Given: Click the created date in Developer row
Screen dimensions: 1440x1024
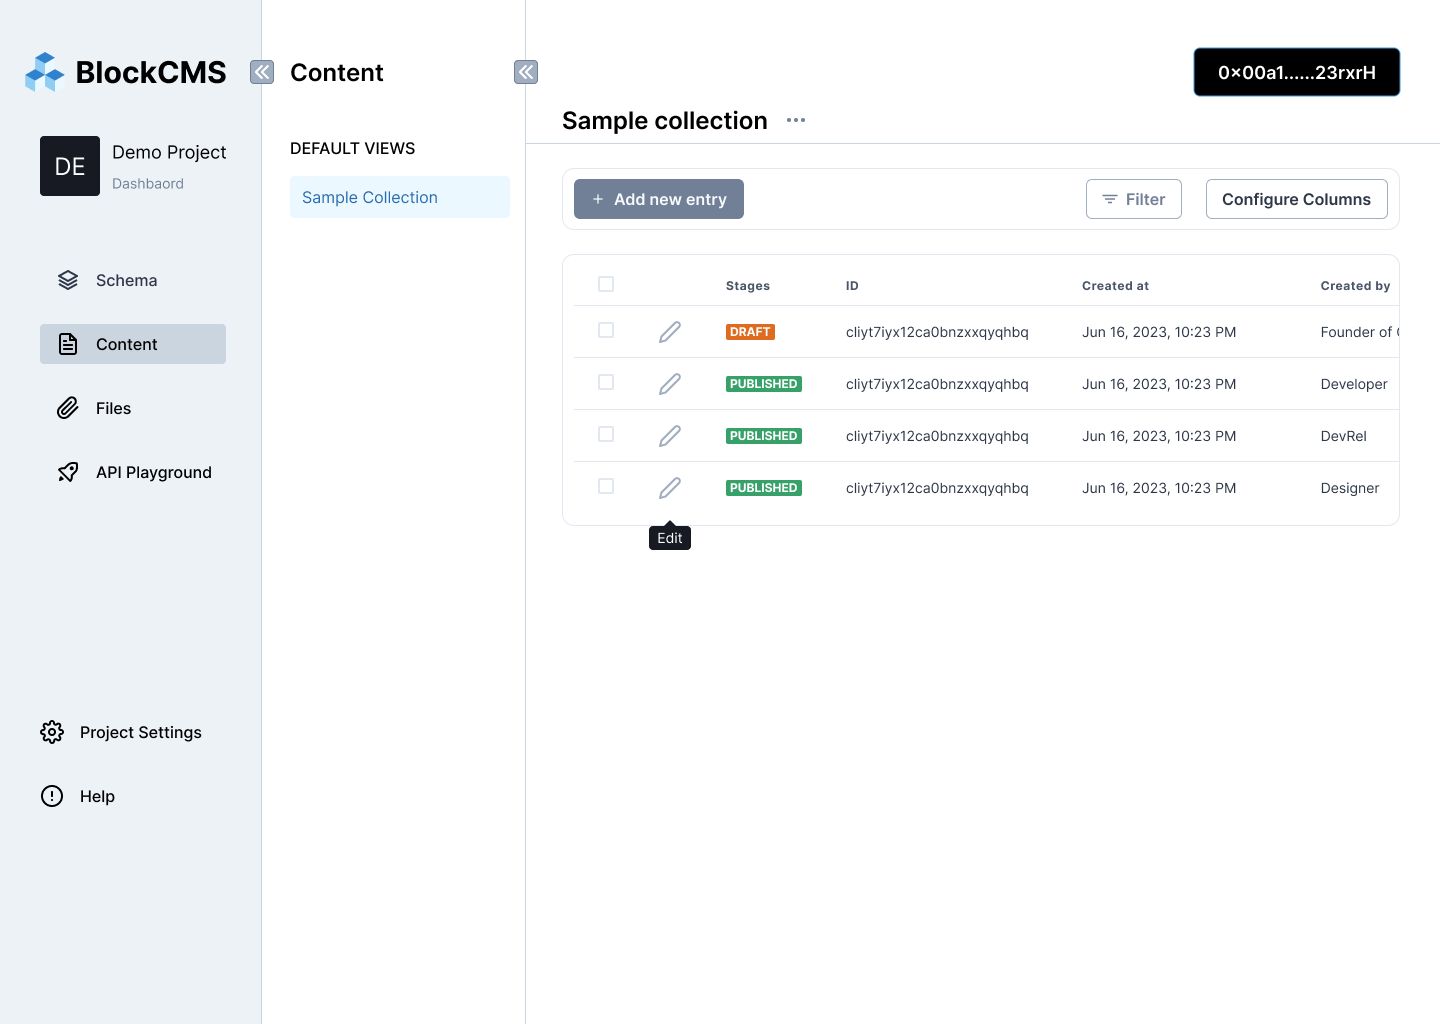Looking at the screenshot, I should (x=1159, y=384).
